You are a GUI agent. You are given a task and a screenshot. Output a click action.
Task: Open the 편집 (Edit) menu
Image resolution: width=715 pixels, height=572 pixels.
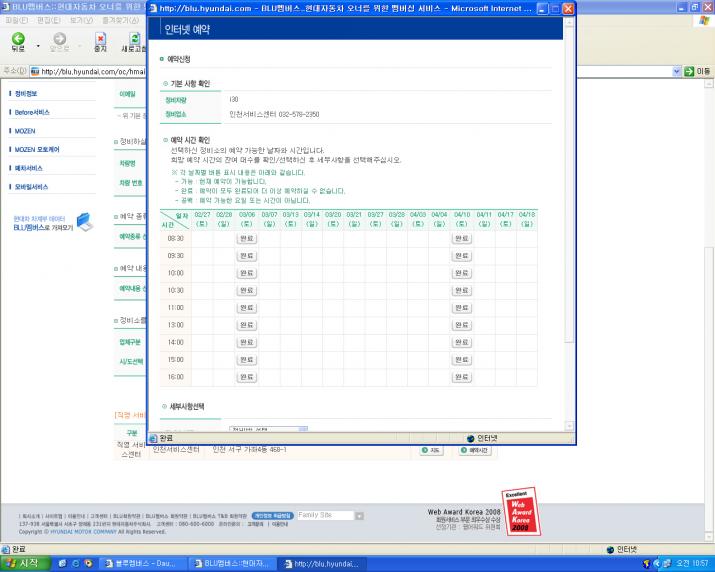49,21
